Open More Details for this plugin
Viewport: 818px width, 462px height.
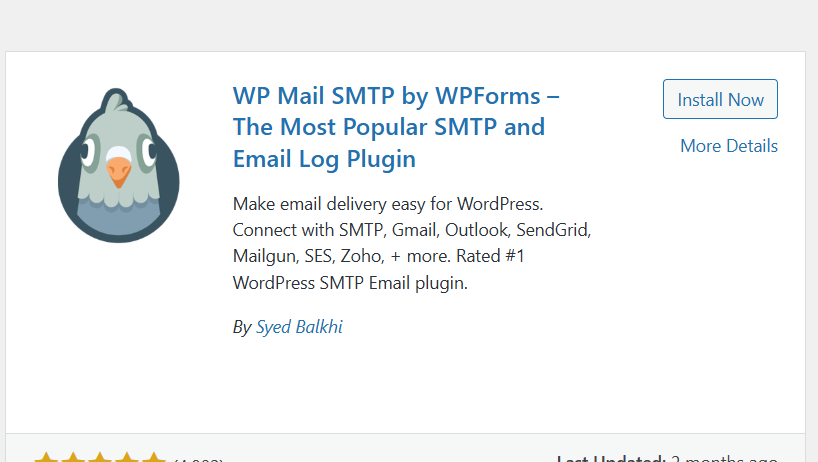[x=729, y=146]
